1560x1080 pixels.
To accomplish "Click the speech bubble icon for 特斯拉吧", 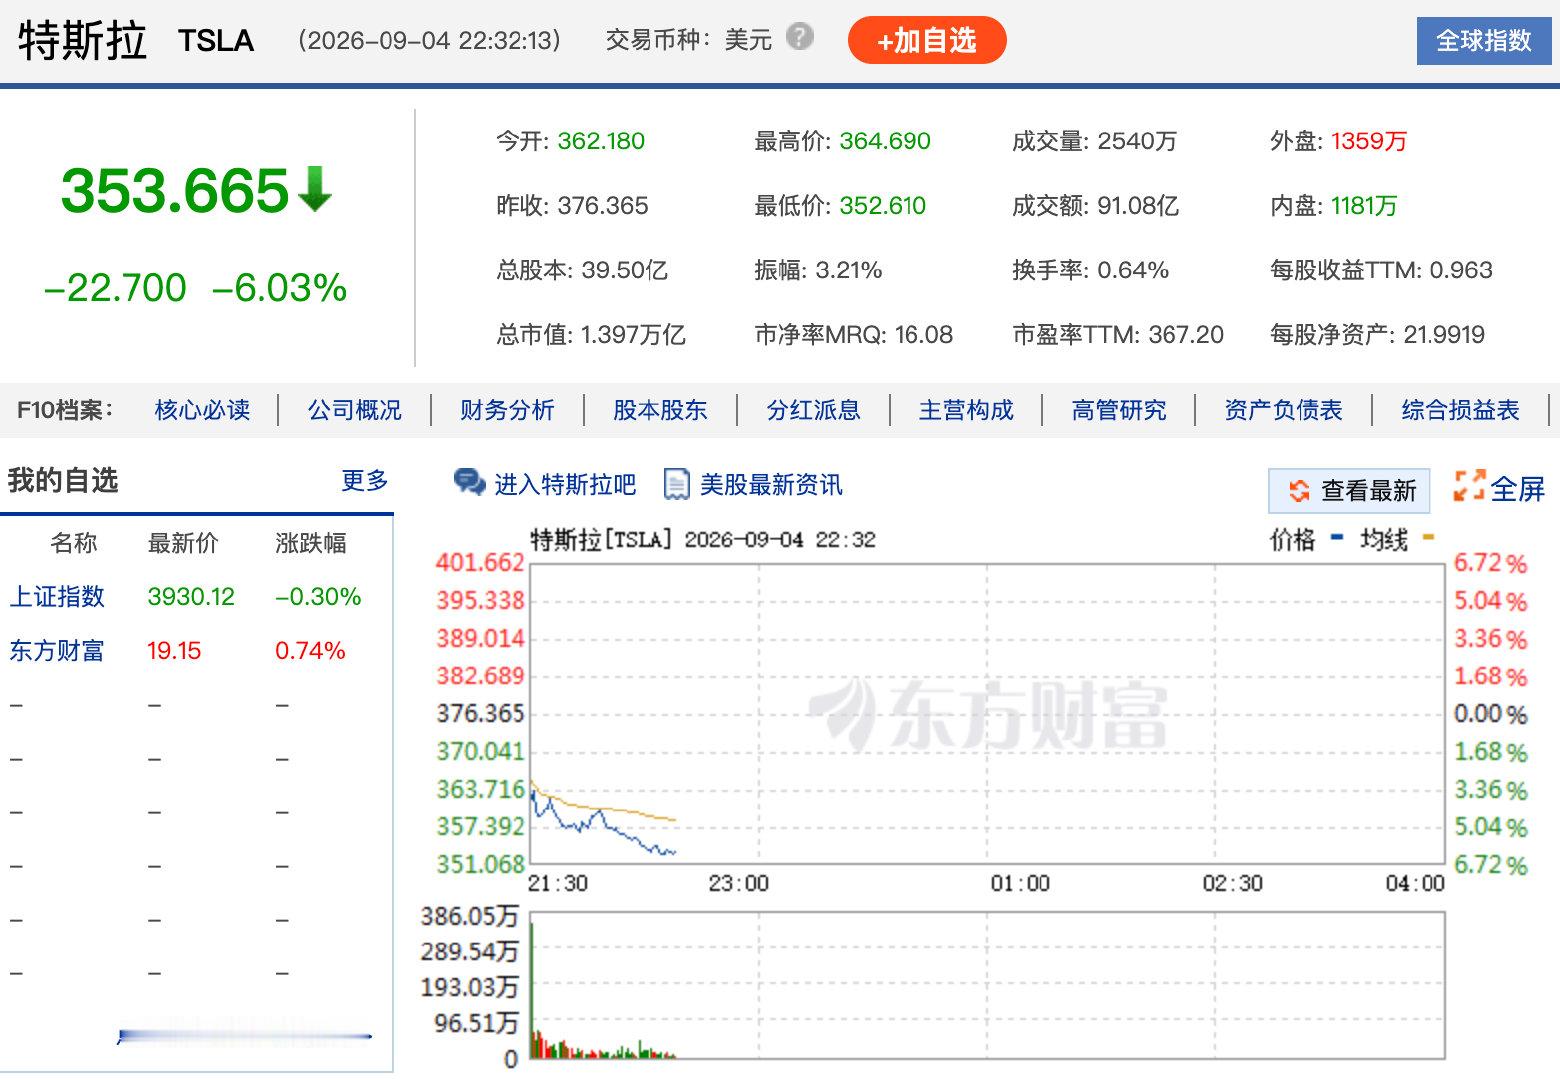I will [469, 482].
